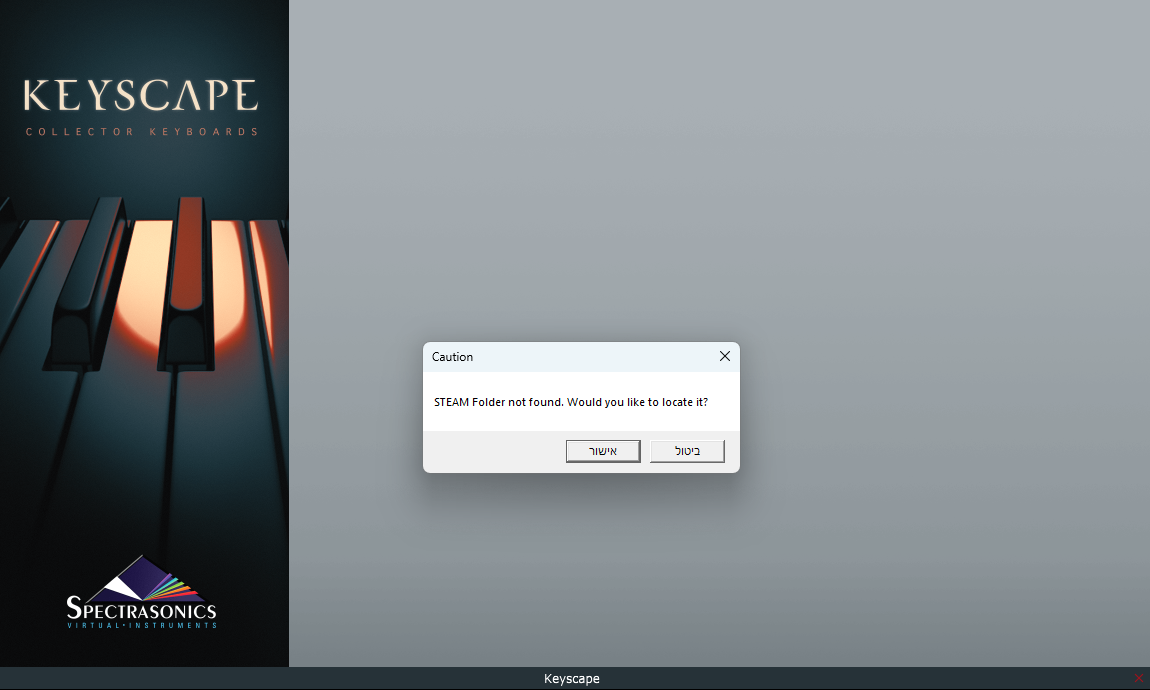Click empty gray area above Caution dialog
The image size is (1150, 690).
580,200
